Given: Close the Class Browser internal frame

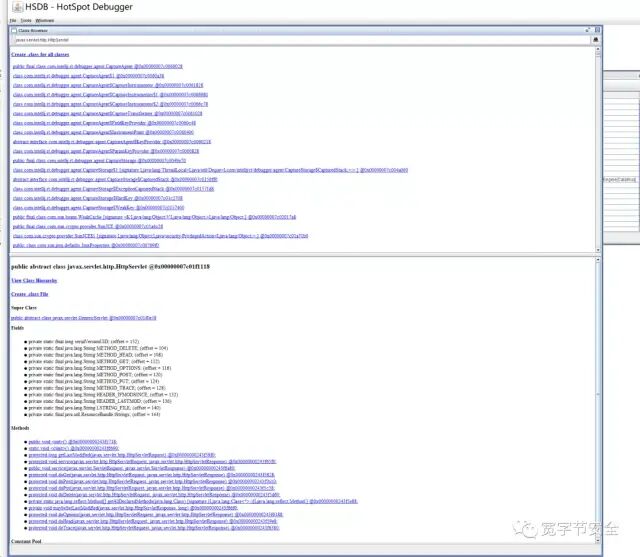Looking at the screenshot, I should pos(597,30).
